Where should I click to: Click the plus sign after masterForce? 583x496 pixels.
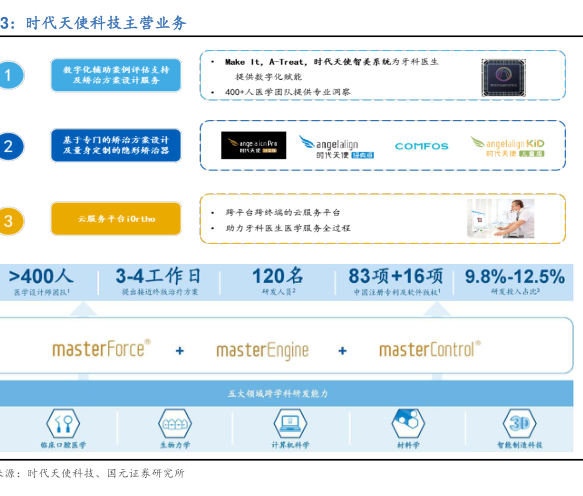coord(180,351)
